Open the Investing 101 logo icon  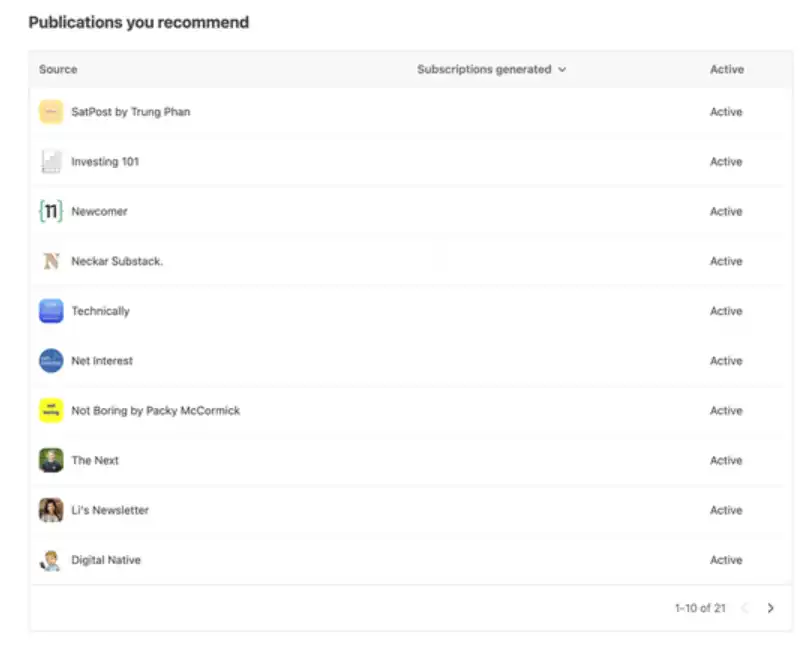[51, 162]
